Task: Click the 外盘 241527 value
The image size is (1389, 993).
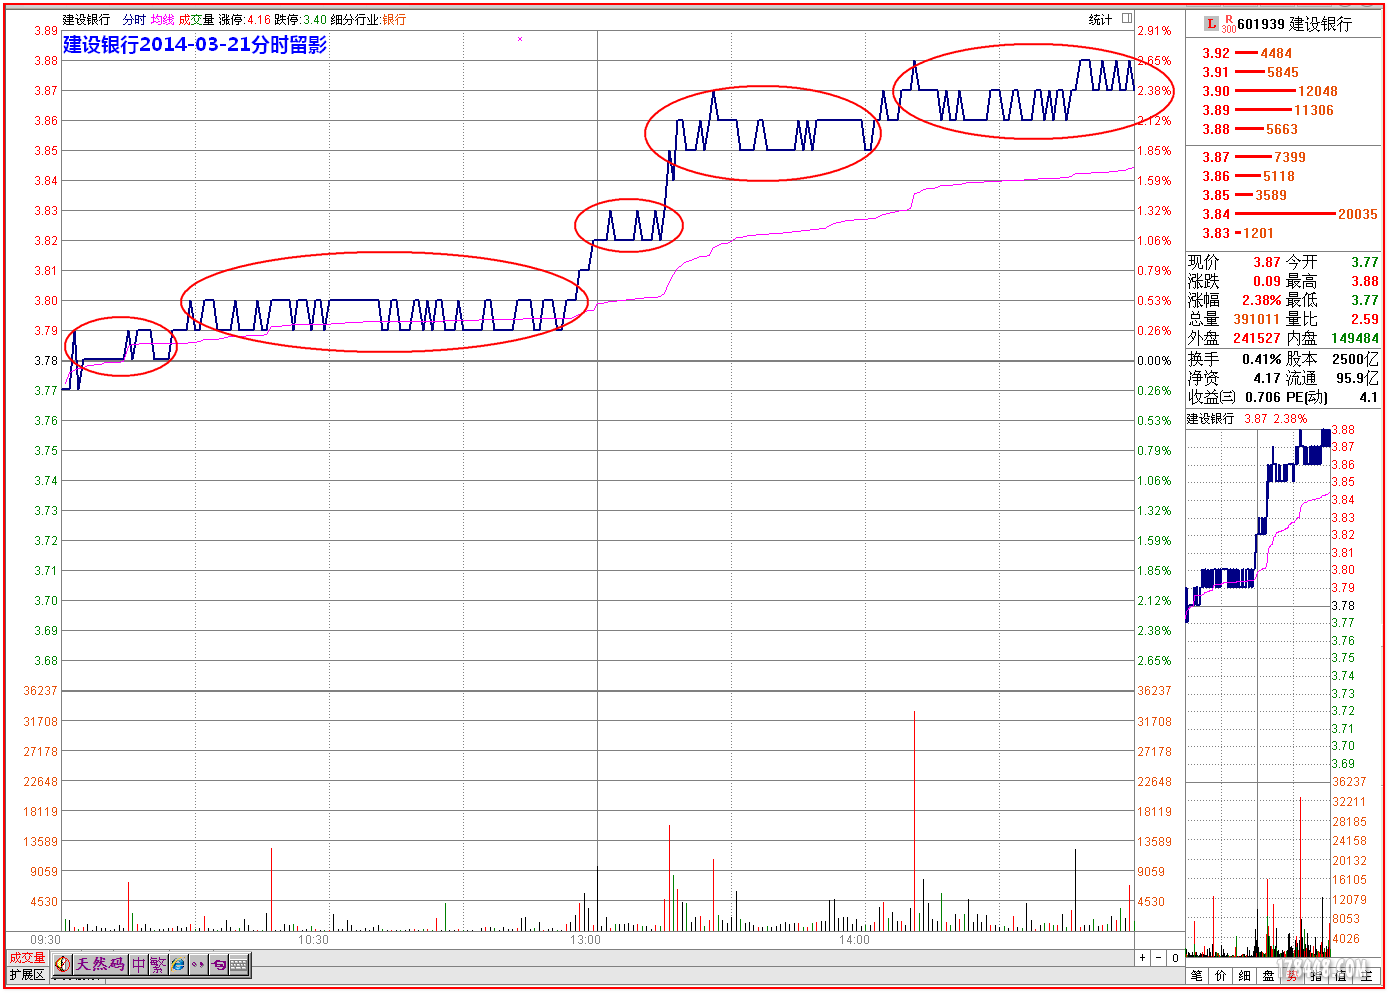Action: [1256, 338]
